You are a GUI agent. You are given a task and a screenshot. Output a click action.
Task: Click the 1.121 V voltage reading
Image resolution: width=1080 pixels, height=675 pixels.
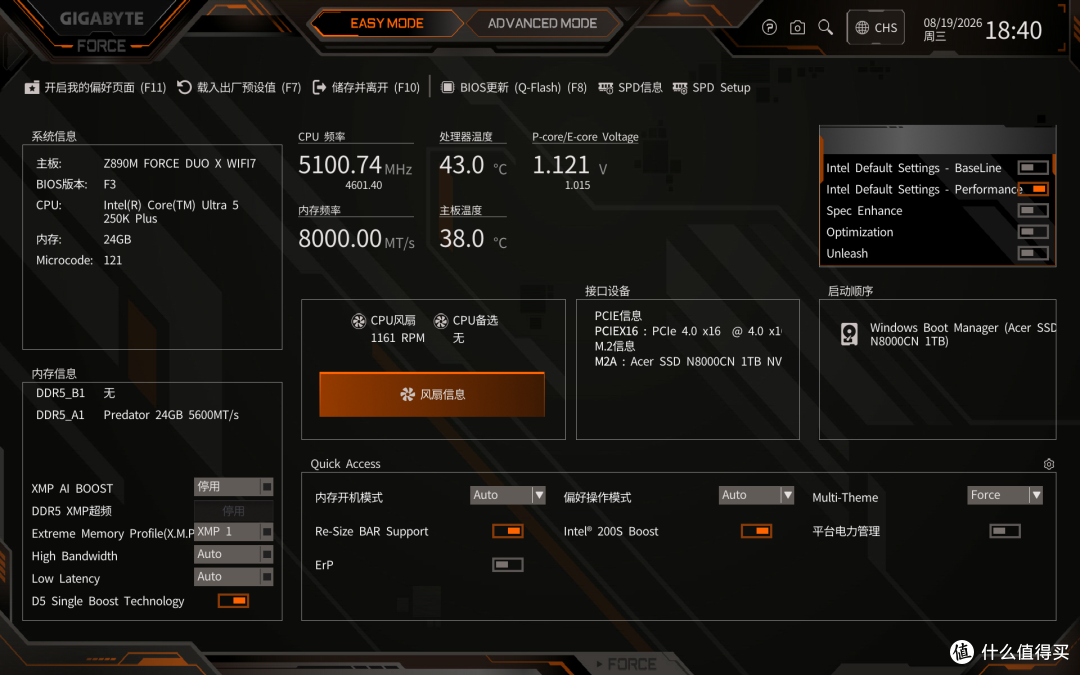(570, 165)
